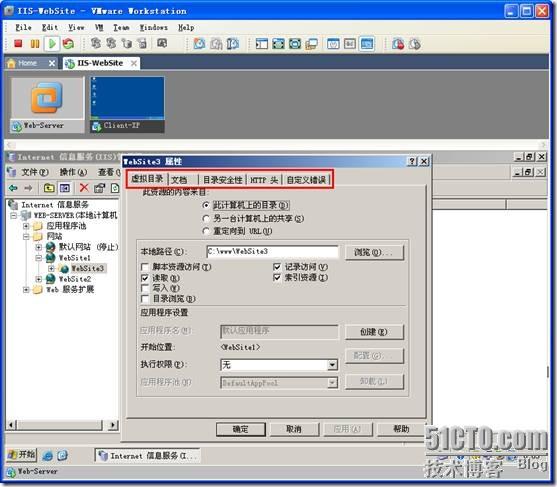Click the dialog help question mark button
557x487 pixels.
pos(412,162)
